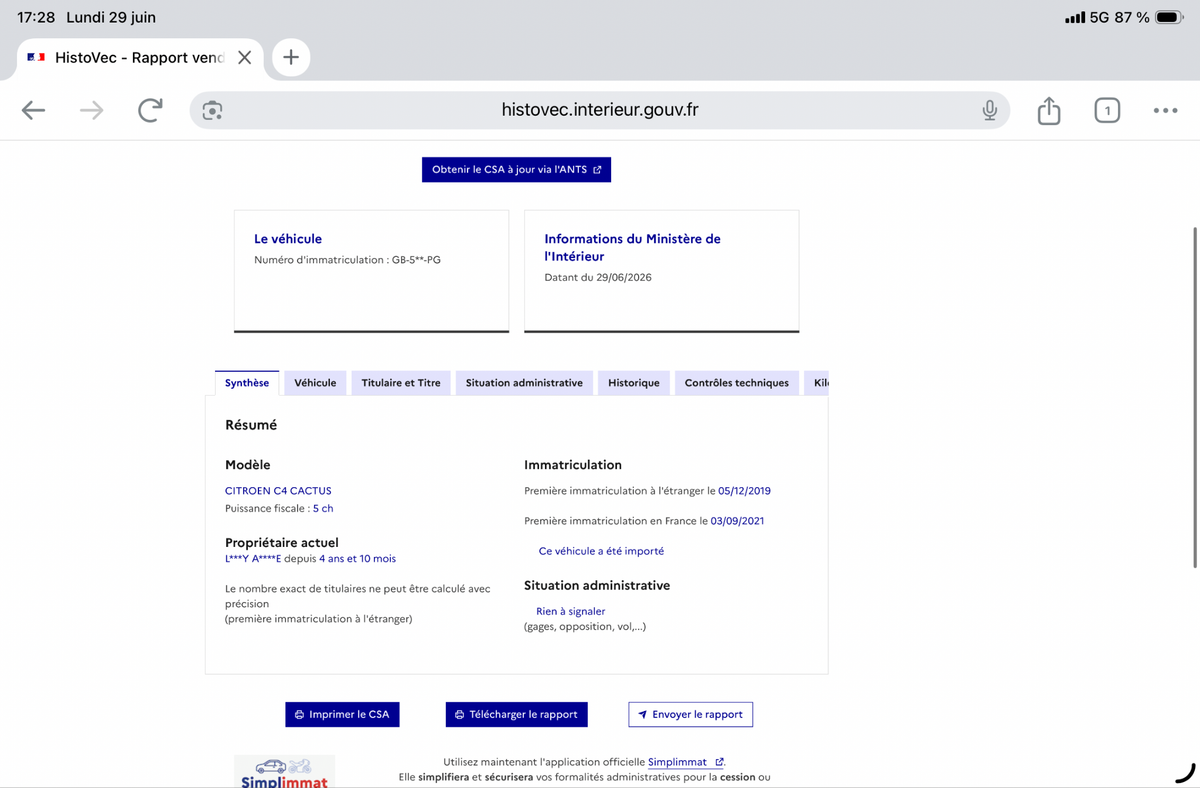Screen dimensions: 1200x788
Task: Open the tab switcher showing 1 tab
Action: point(1106,110)
